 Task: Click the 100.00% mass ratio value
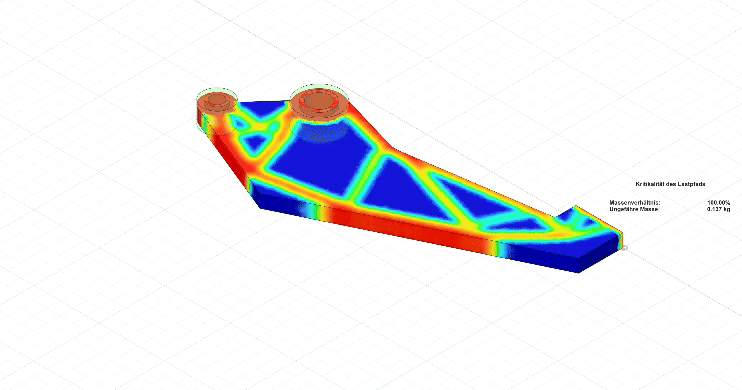(x=718, y=203)
